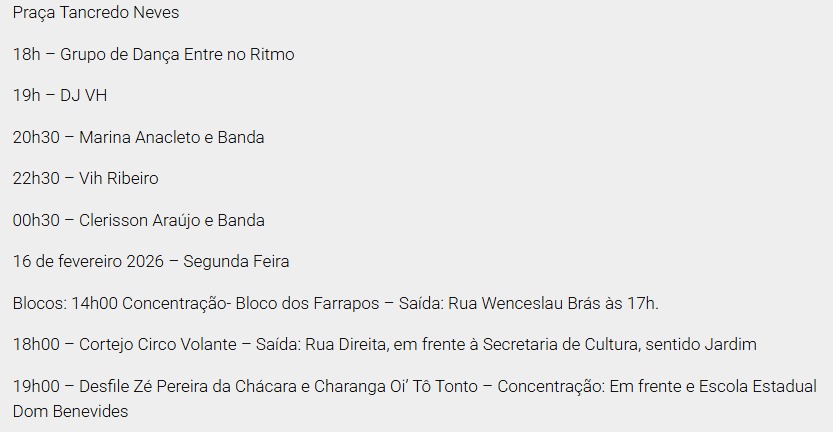This screenshot has height=432, width=833.
Task: Click the Praça Tancredo Neves heading text
Action: click(95, 13)
